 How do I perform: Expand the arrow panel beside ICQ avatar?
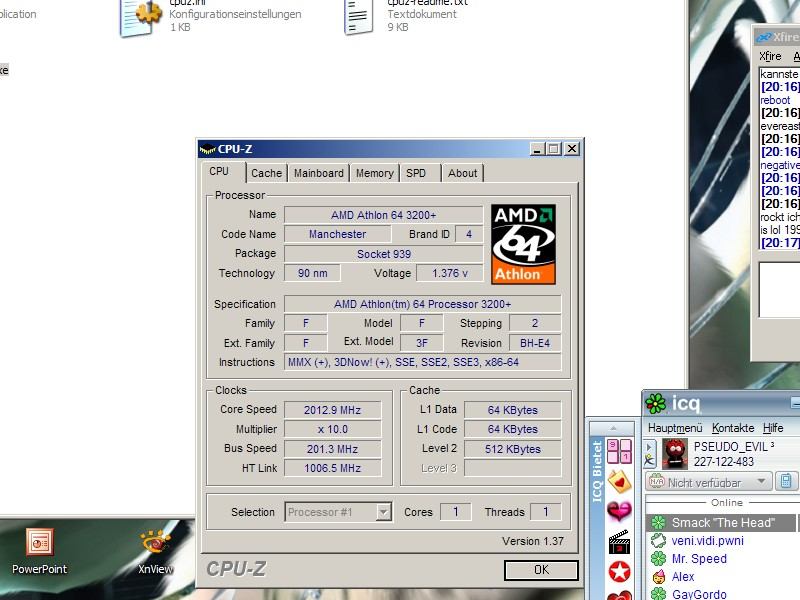649,447
